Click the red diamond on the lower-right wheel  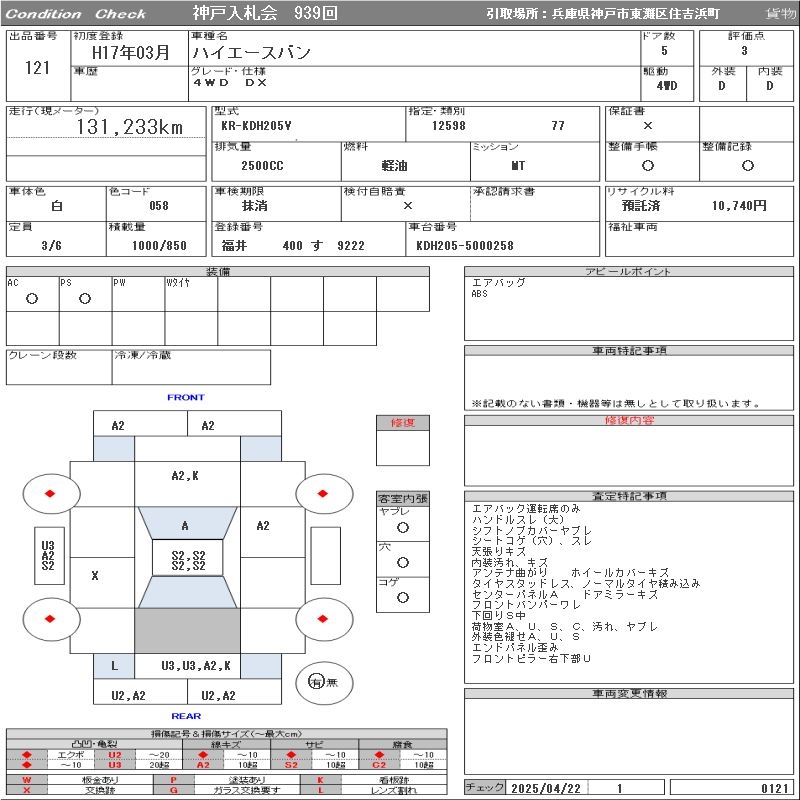[x=322, y=619]
